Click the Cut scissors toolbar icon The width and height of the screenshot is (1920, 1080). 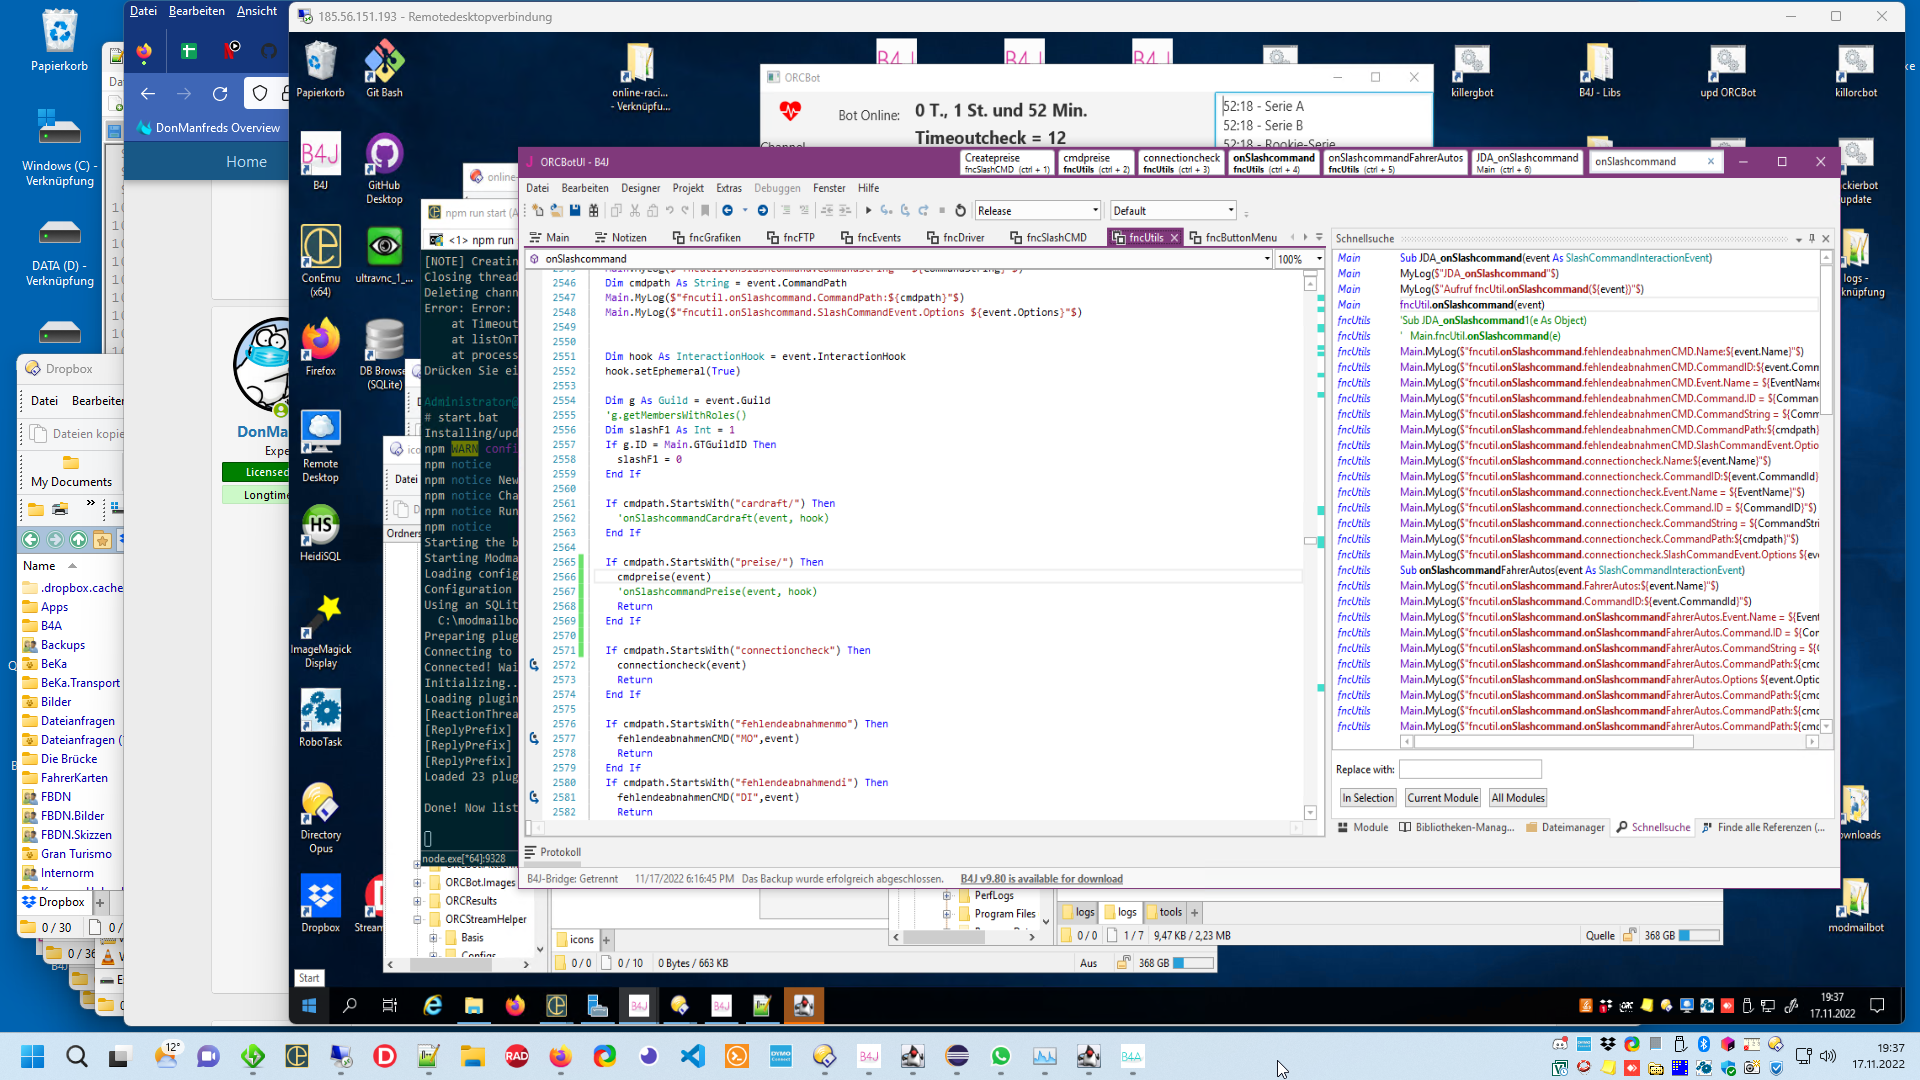(x=634, y=211)
